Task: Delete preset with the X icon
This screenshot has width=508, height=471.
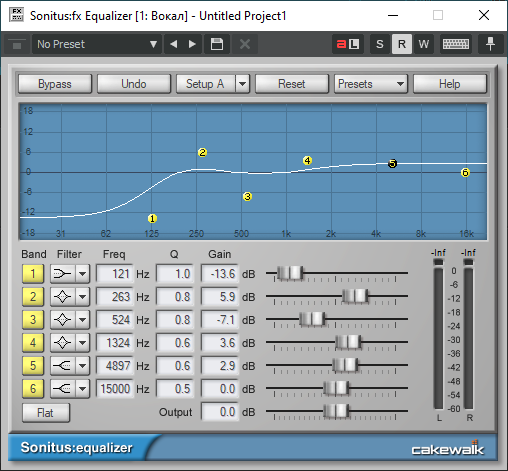Action: (245, 44)
